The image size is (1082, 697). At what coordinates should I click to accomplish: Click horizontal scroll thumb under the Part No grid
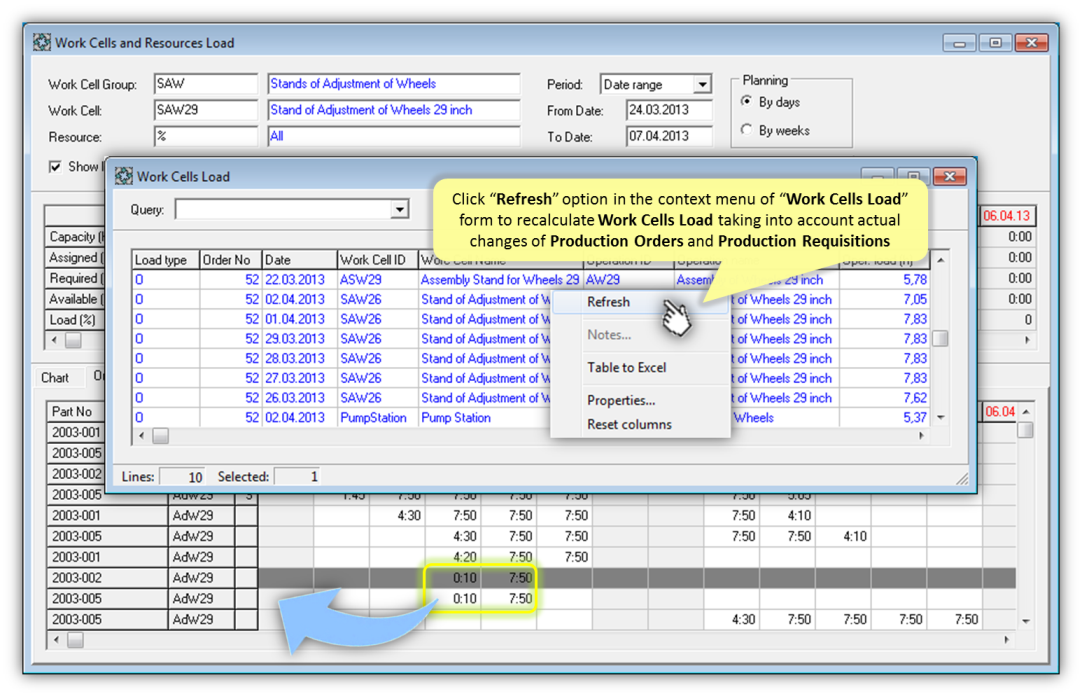75,640
